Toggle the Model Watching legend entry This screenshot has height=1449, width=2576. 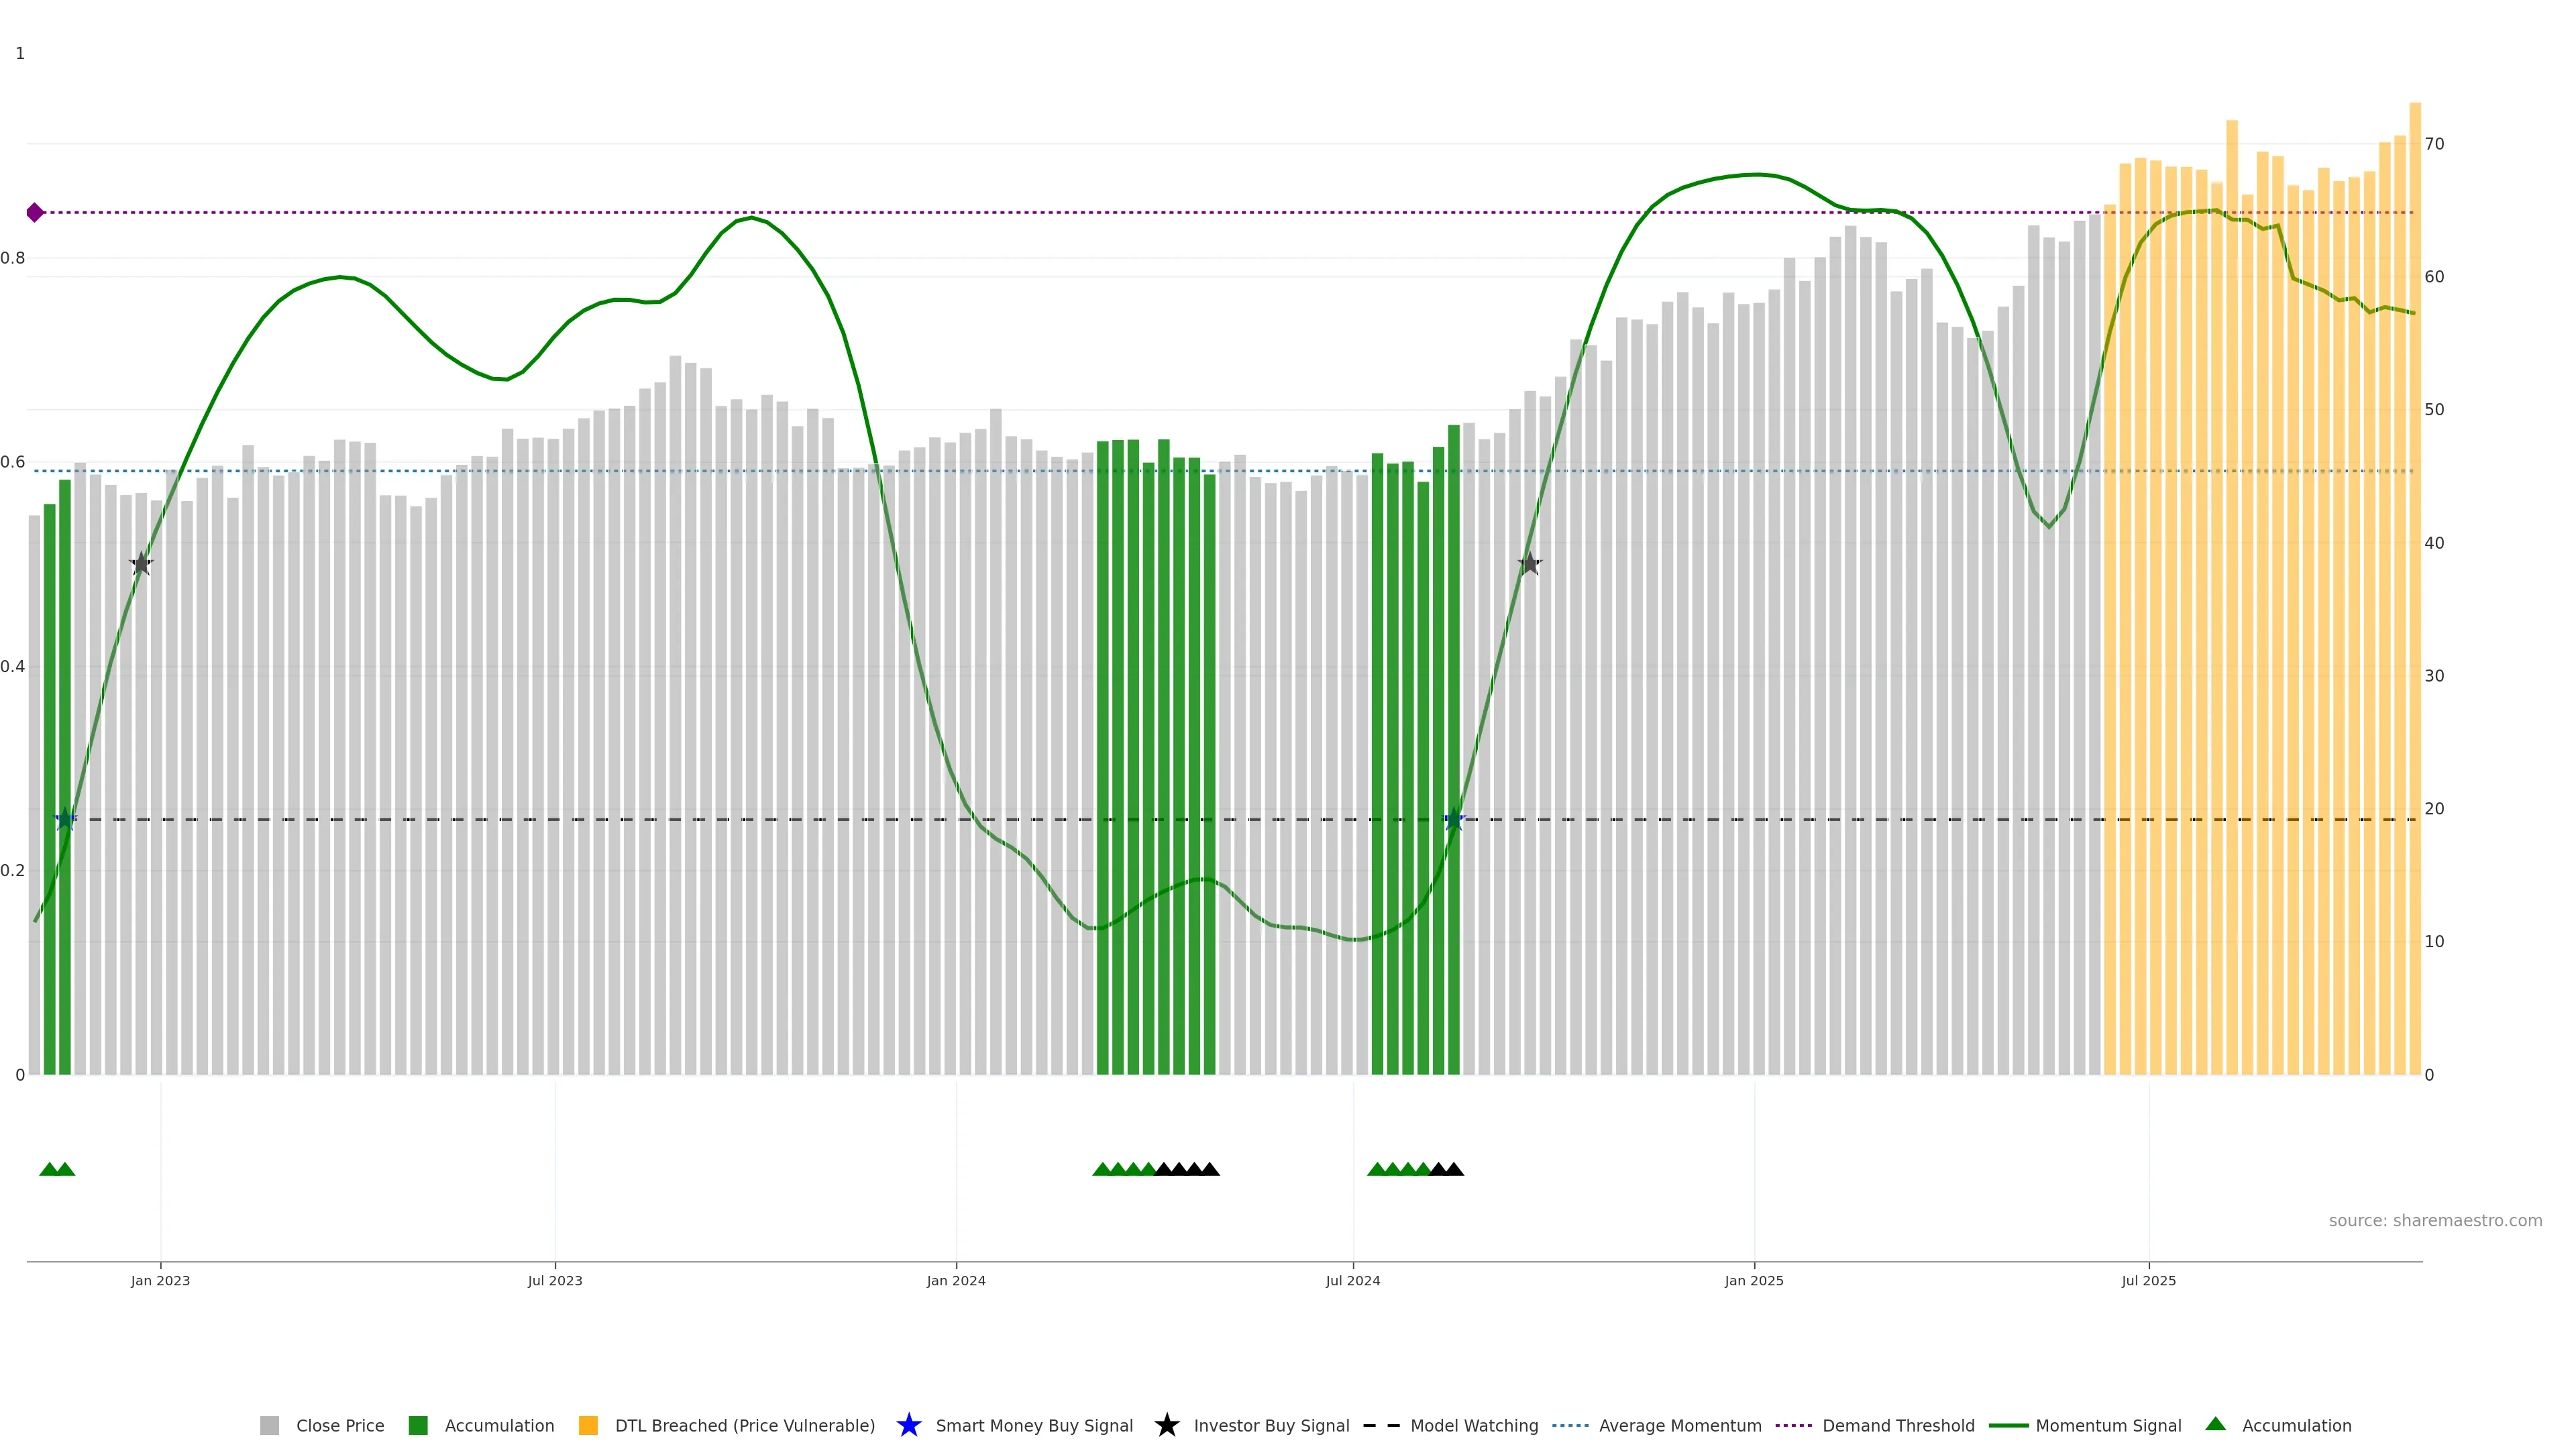pyautogui.click(x=1473, y=1425)
